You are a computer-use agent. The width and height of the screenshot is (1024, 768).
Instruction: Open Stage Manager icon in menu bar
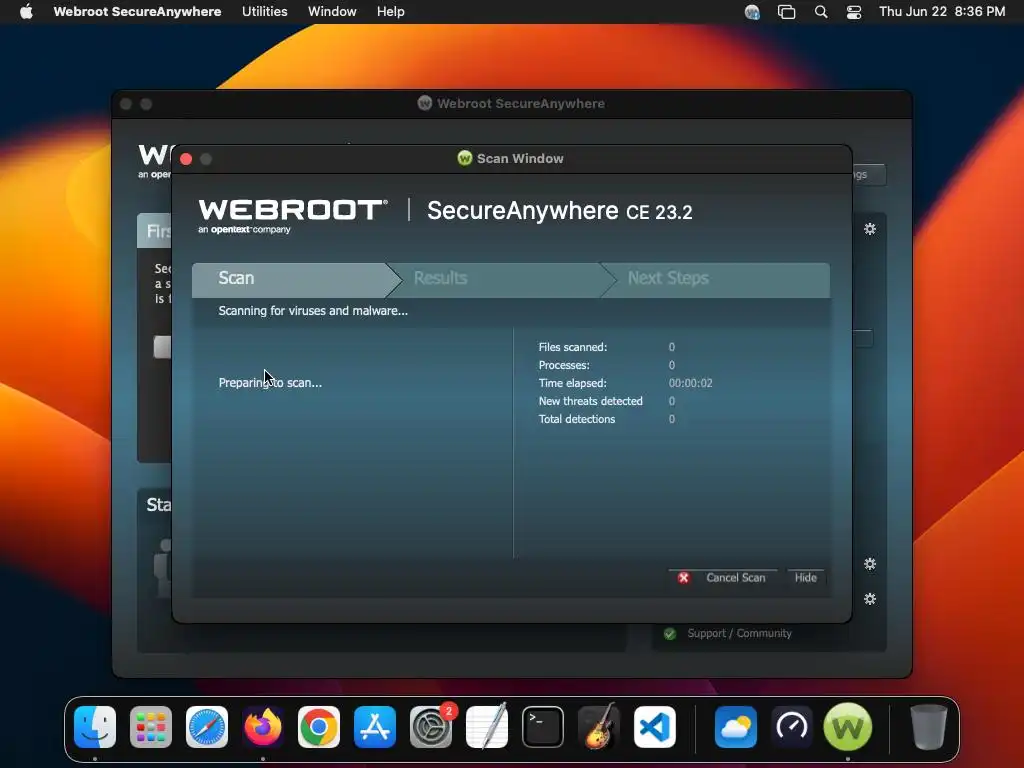tap(786, 12)
